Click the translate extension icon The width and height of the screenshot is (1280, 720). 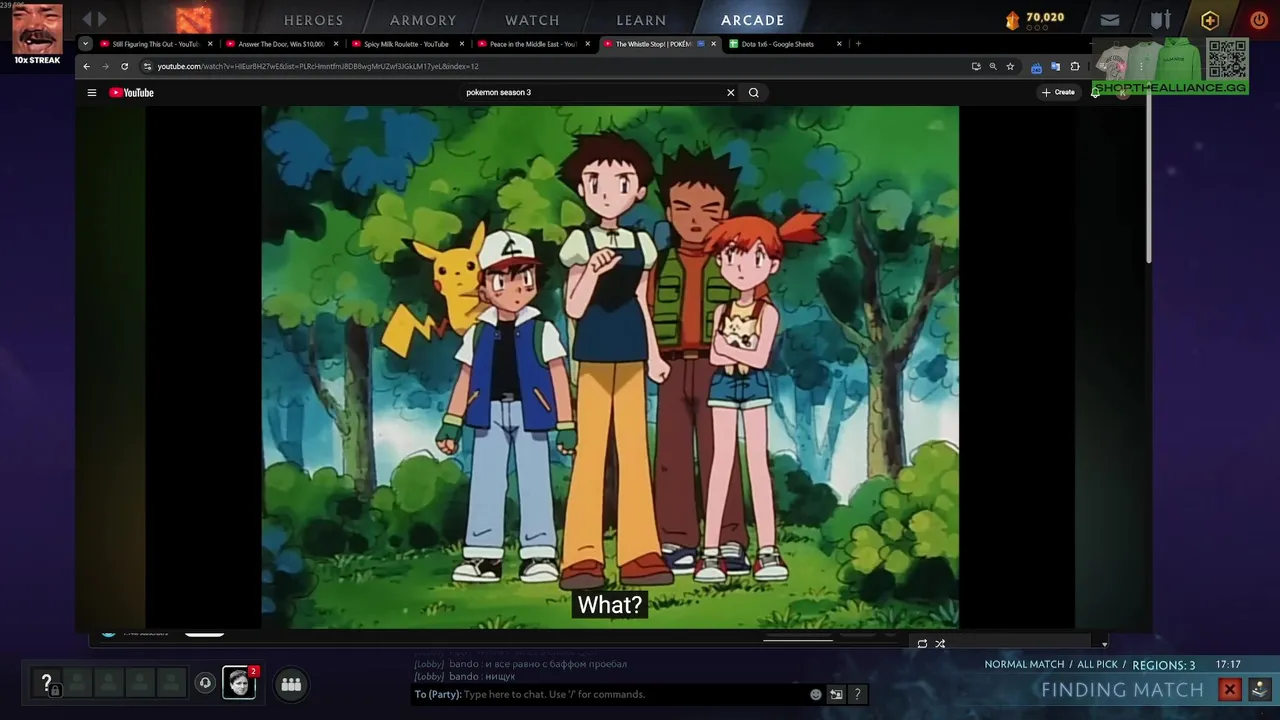click(1055, 66)
